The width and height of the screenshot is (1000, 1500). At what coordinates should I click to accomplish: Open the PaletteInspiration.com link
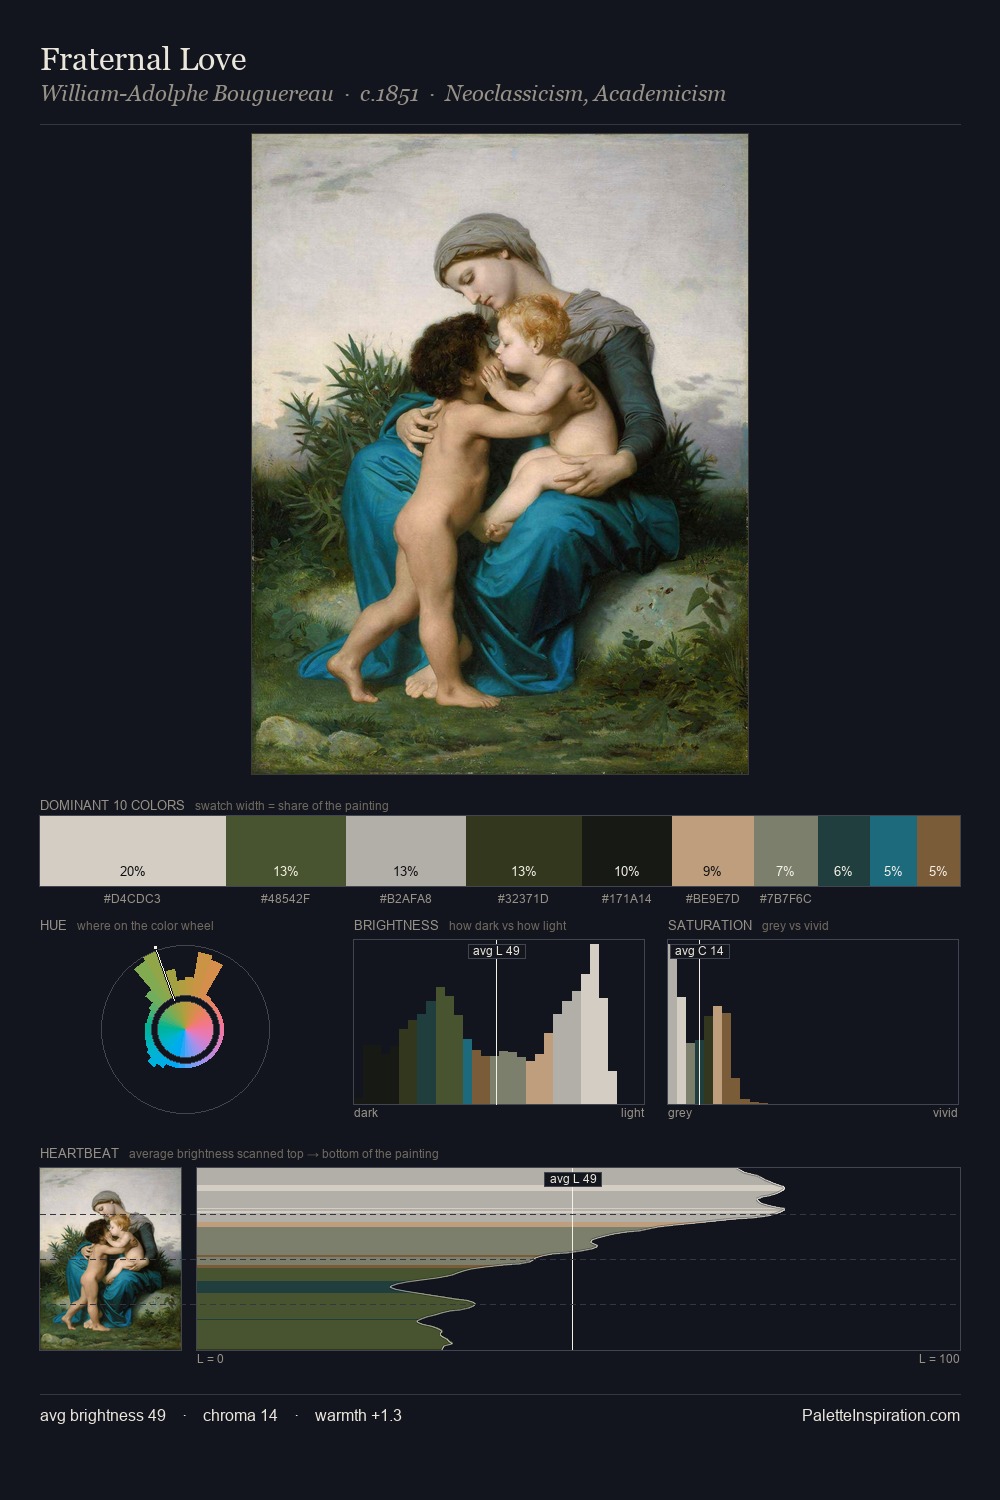pos(881,1415)
